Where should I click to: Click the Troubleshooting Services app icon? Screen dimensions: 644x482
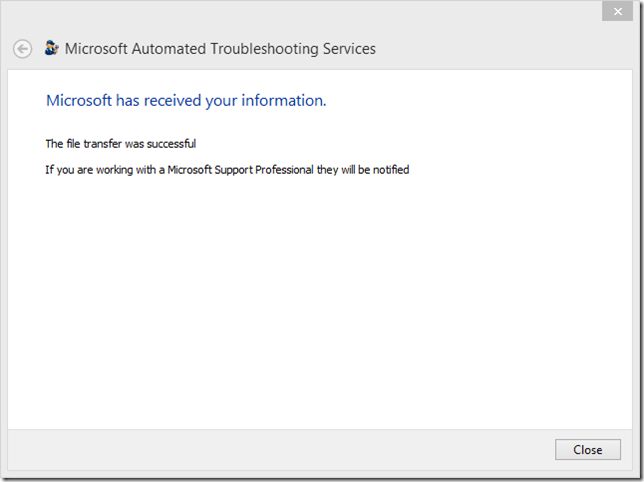coord(52,48)
